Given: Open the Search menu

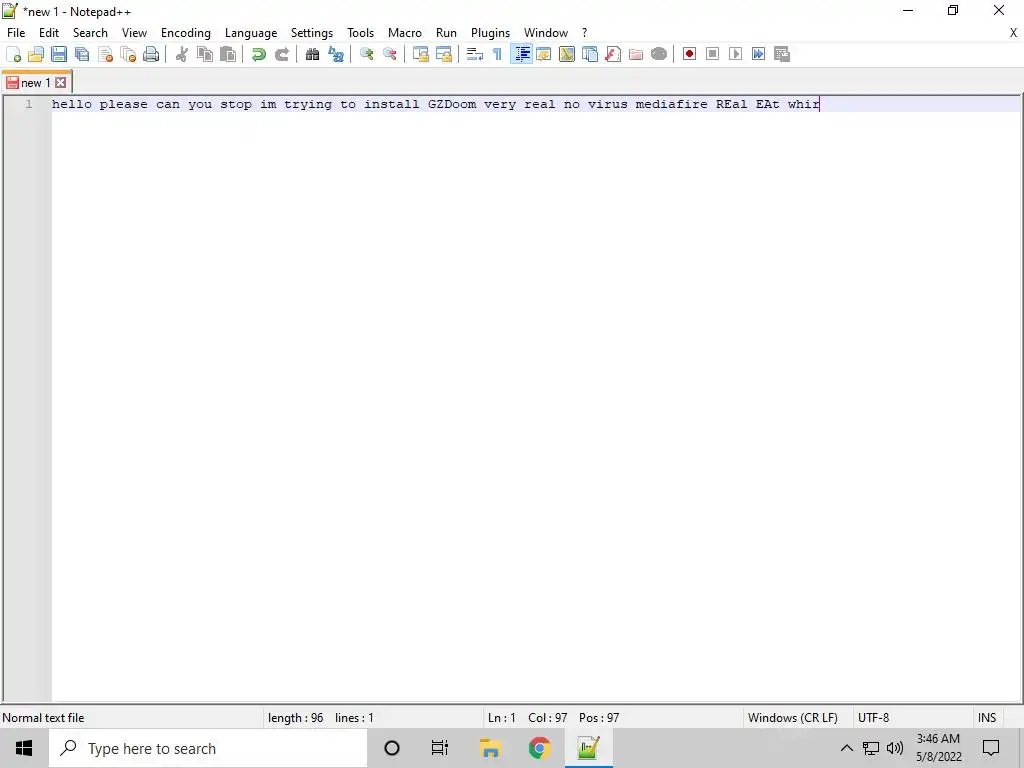Looking at the screenshot, I should 90,33.
